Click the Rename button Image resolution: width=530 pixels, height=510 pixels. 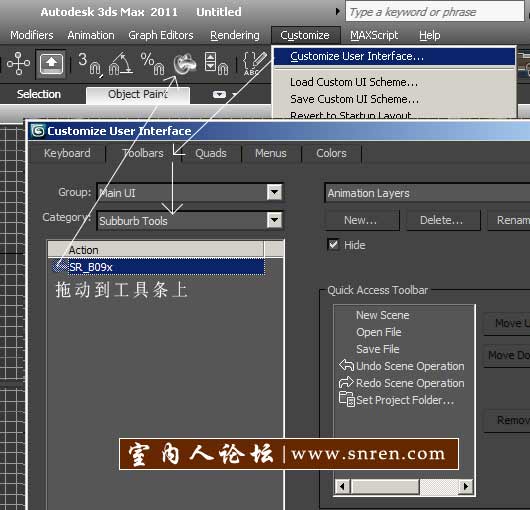(x=509, y=220)
